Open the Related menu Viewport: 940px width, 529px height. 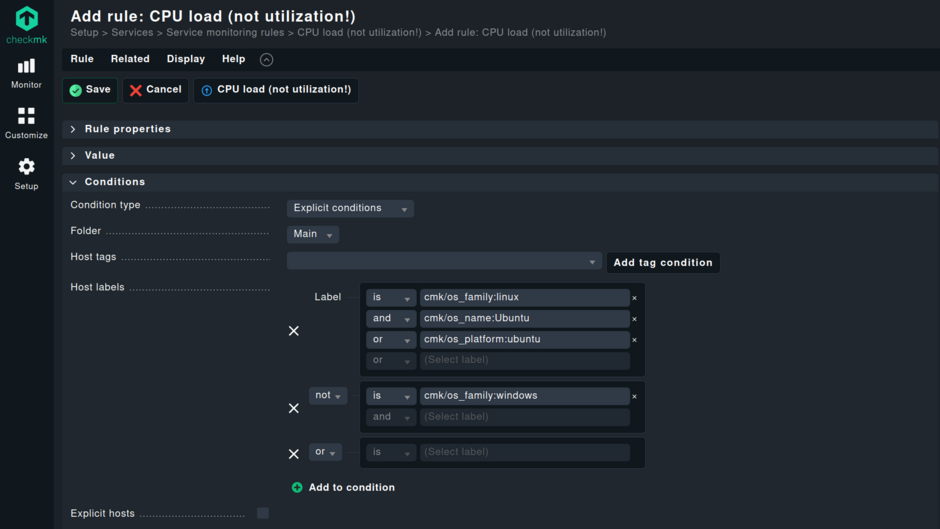(130, 59)
